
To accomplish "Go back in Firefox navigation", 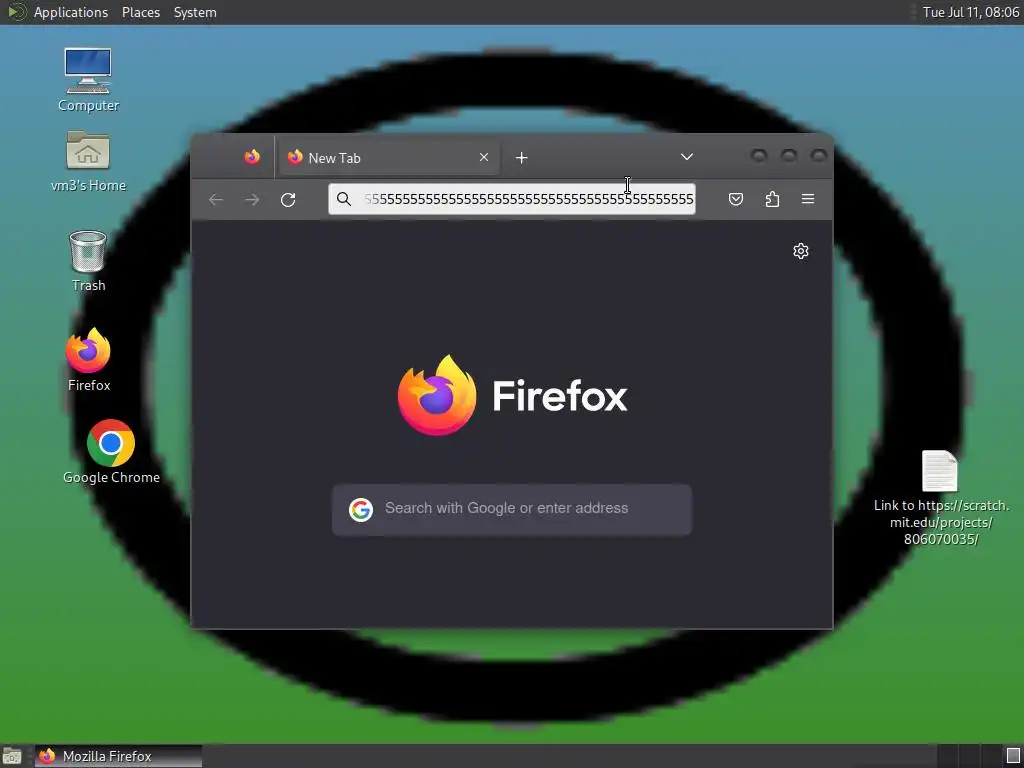I will pos(216,200).
